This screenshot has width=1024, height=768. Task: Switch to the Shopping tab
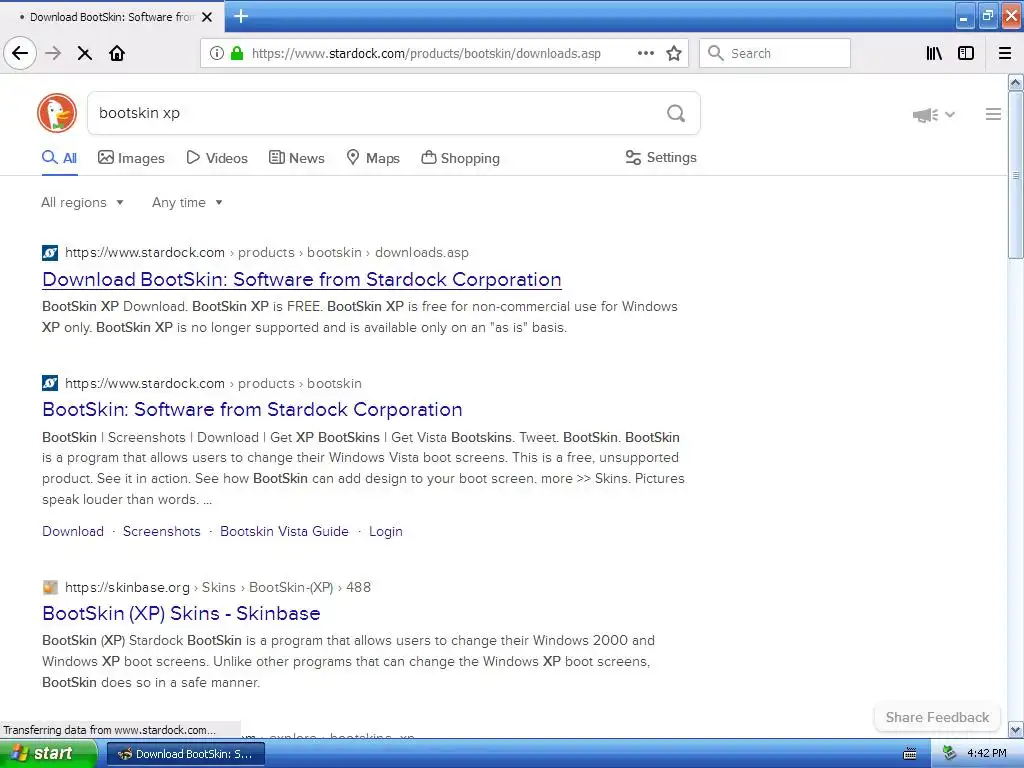click(x=460, y=158)
